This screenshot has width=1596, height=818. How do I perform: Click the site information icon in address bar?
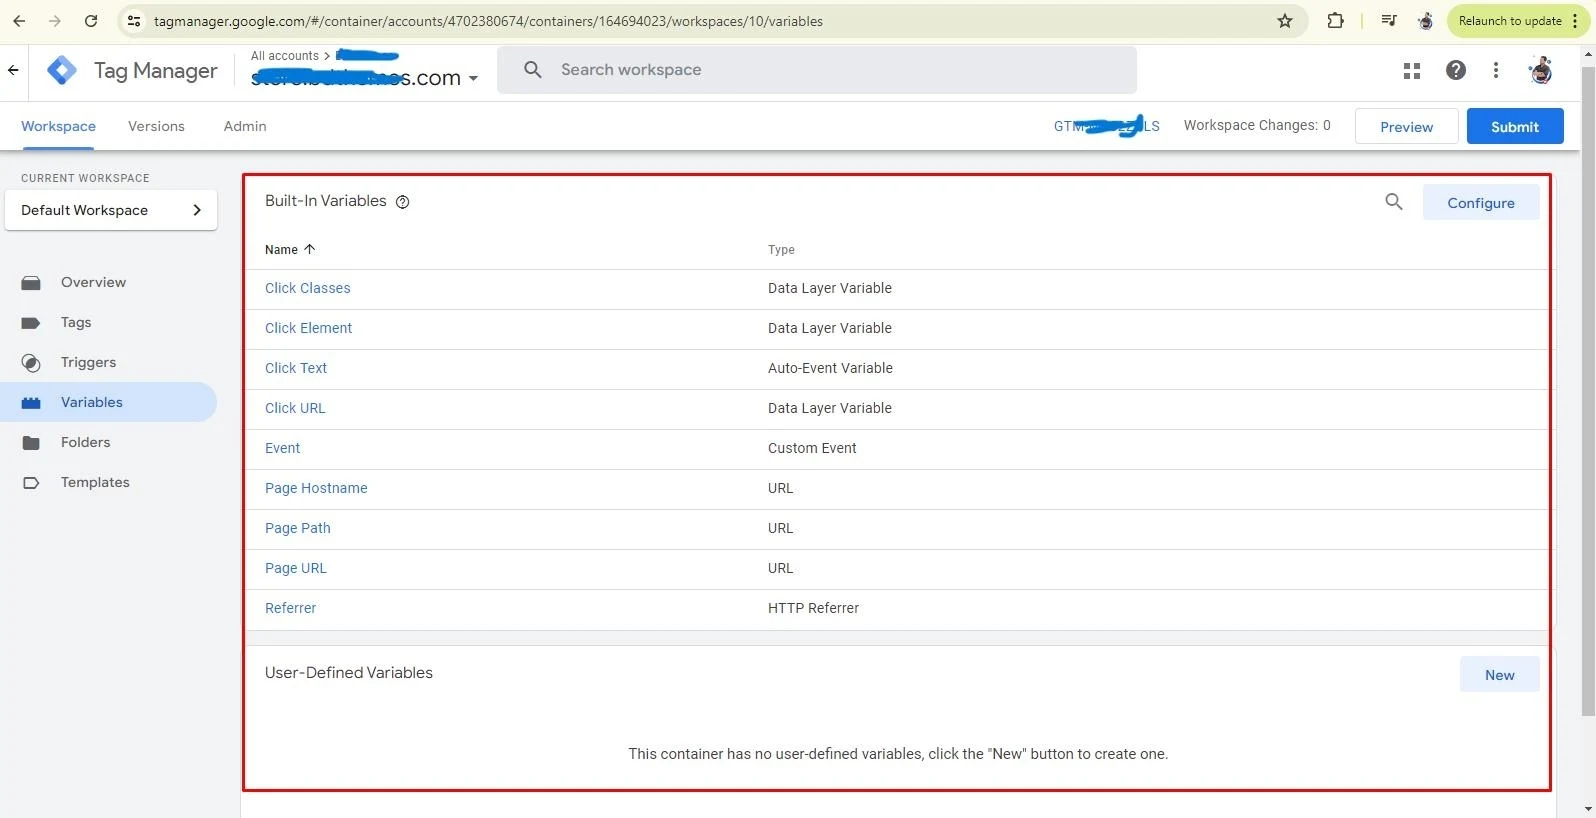click(x=134, y=21)
